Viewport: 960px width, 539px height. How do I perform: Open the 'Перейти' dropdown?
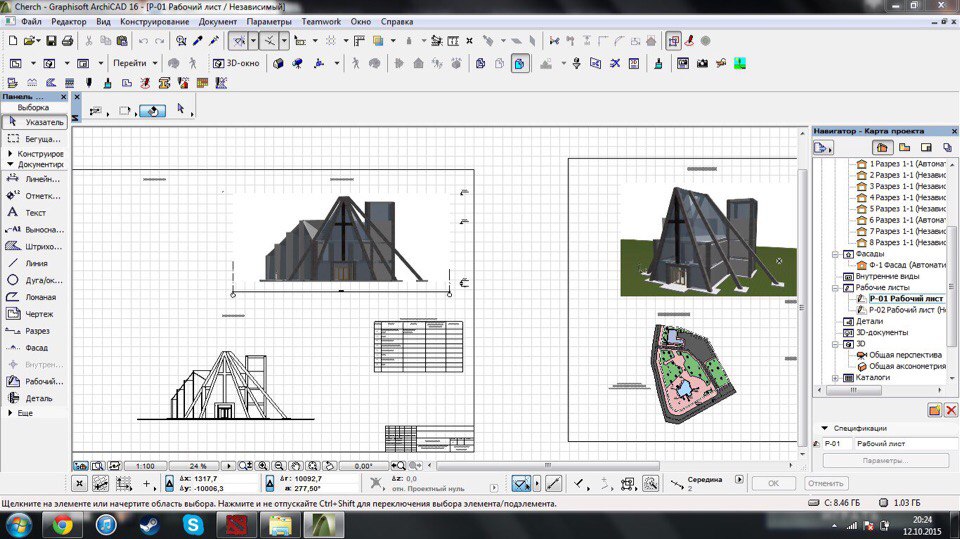[135, 62]
